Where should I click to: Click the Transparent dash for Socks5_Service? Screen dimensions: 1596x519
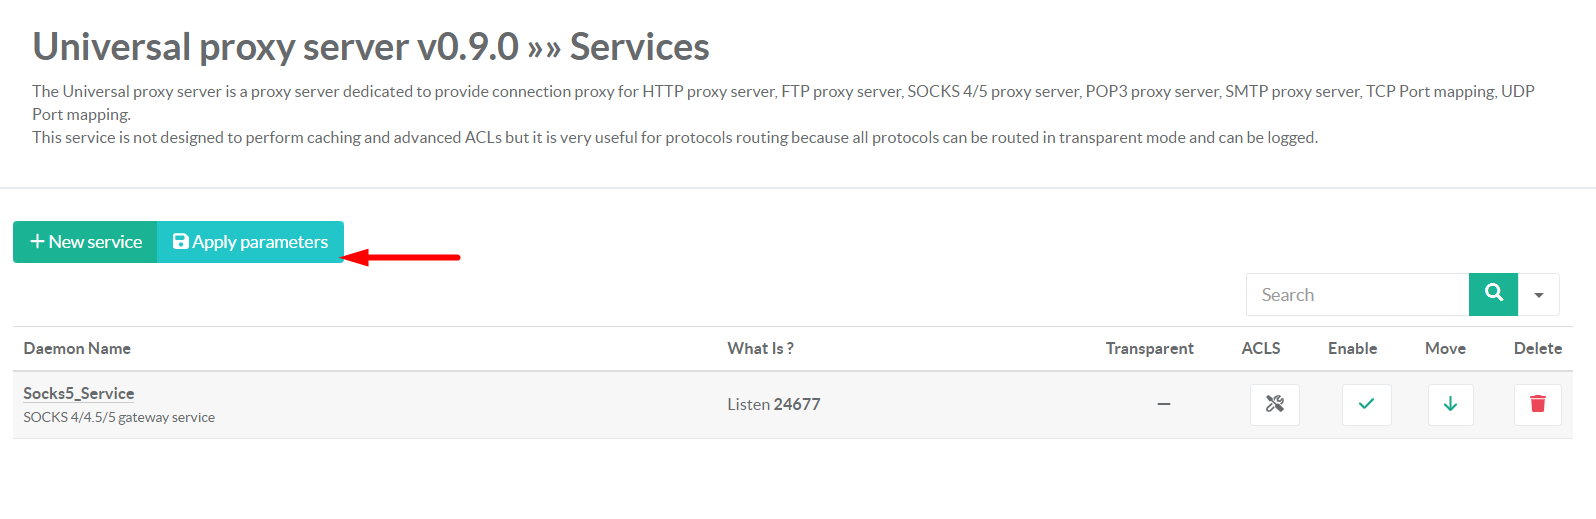[x=1163, y=404]
